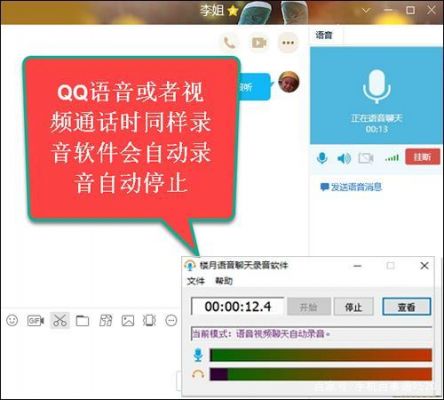Screen dimensions: 444x400
Task: Click the recorder app icon in title bar
Action: 190,265
